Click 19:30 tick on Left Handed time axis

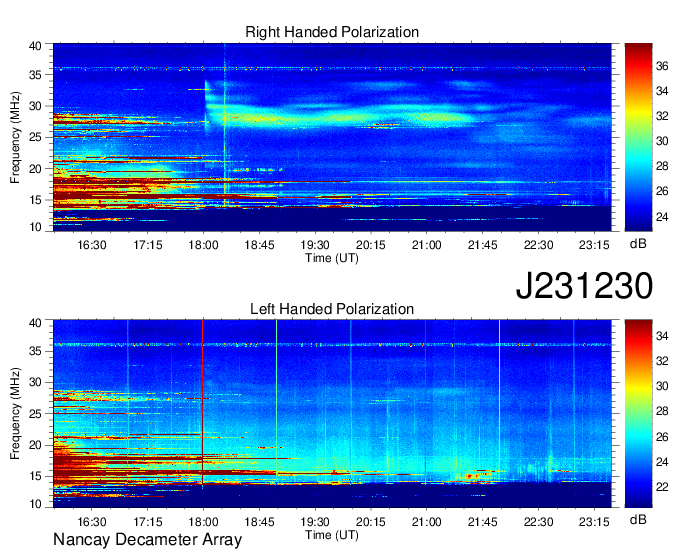tap(315, 522)
